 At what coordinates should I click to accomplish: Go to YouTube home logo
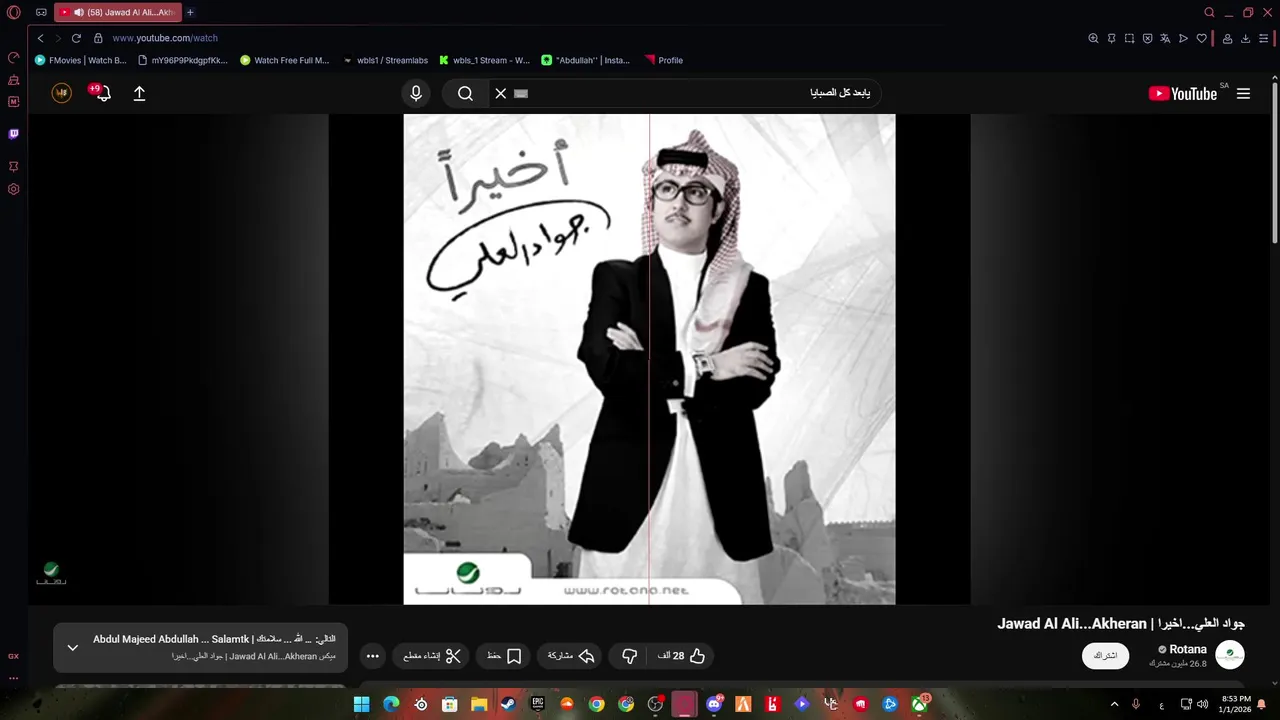pyautogui.click(x=1183, y=93)
